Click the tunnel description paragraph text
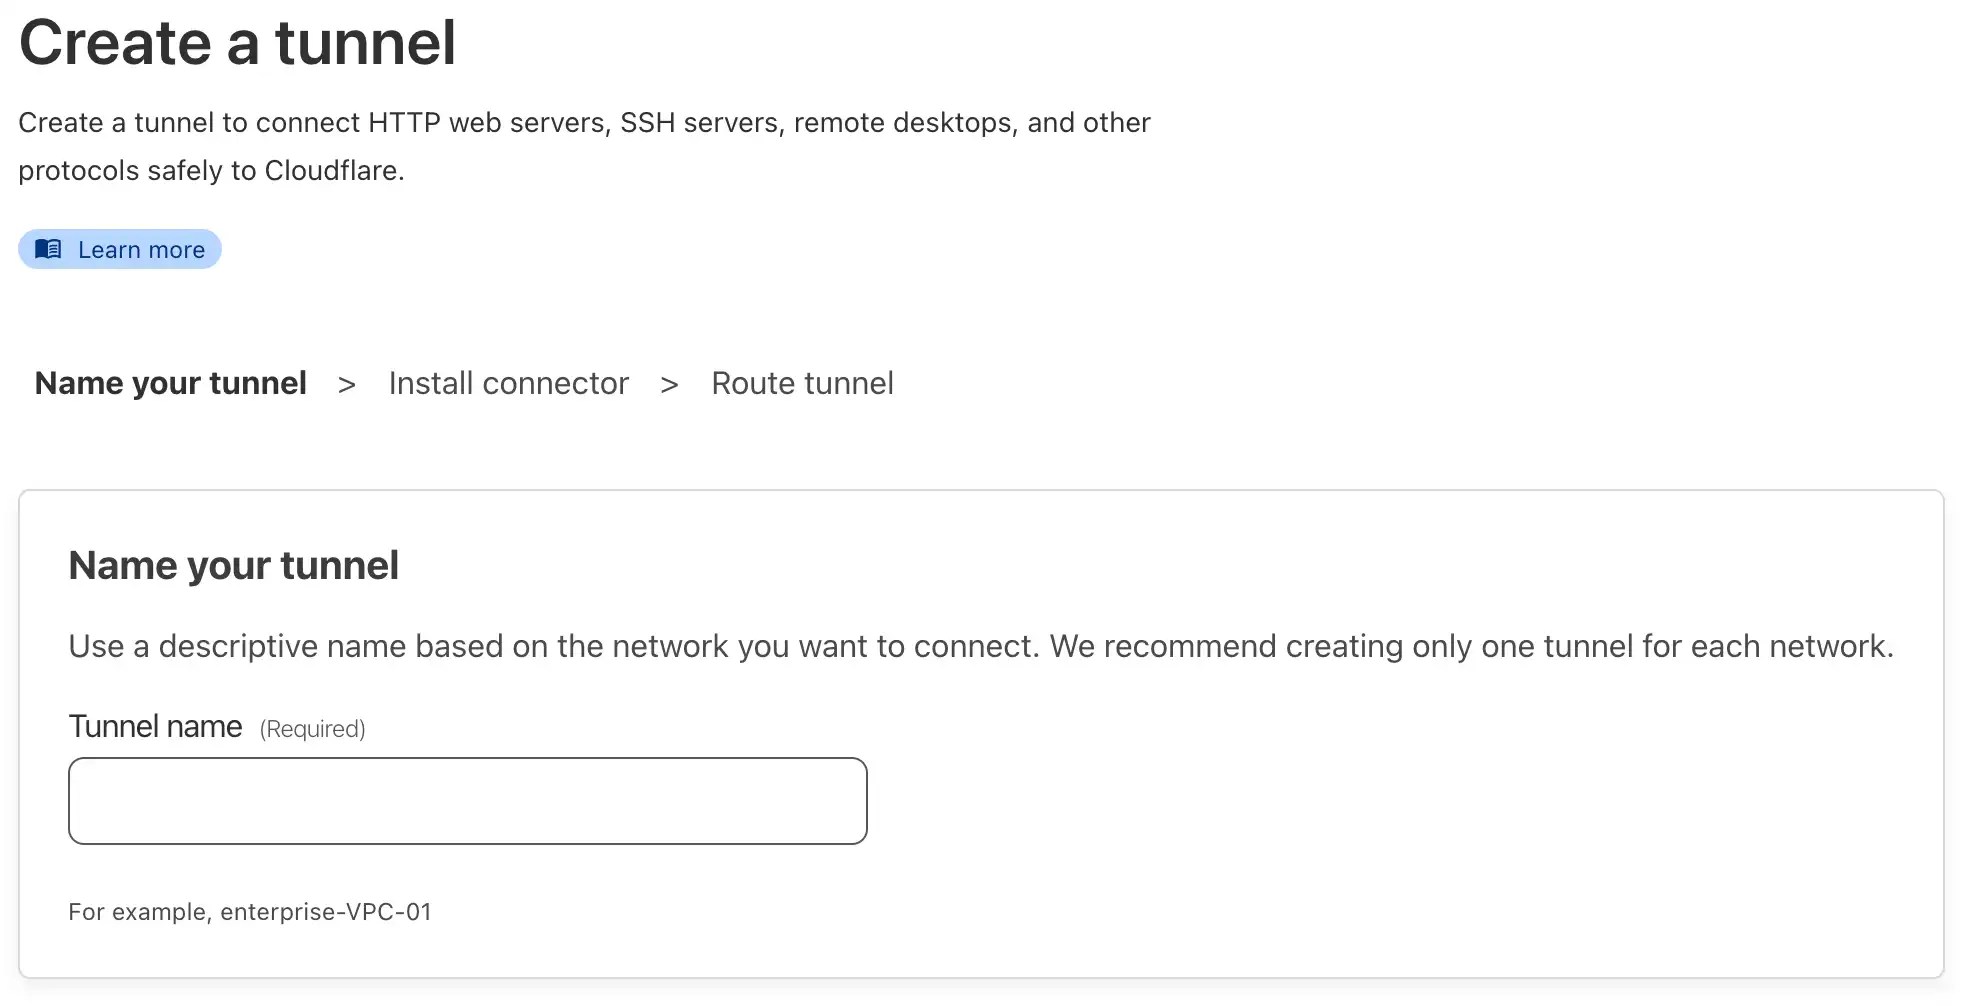 tap(584, 146)
